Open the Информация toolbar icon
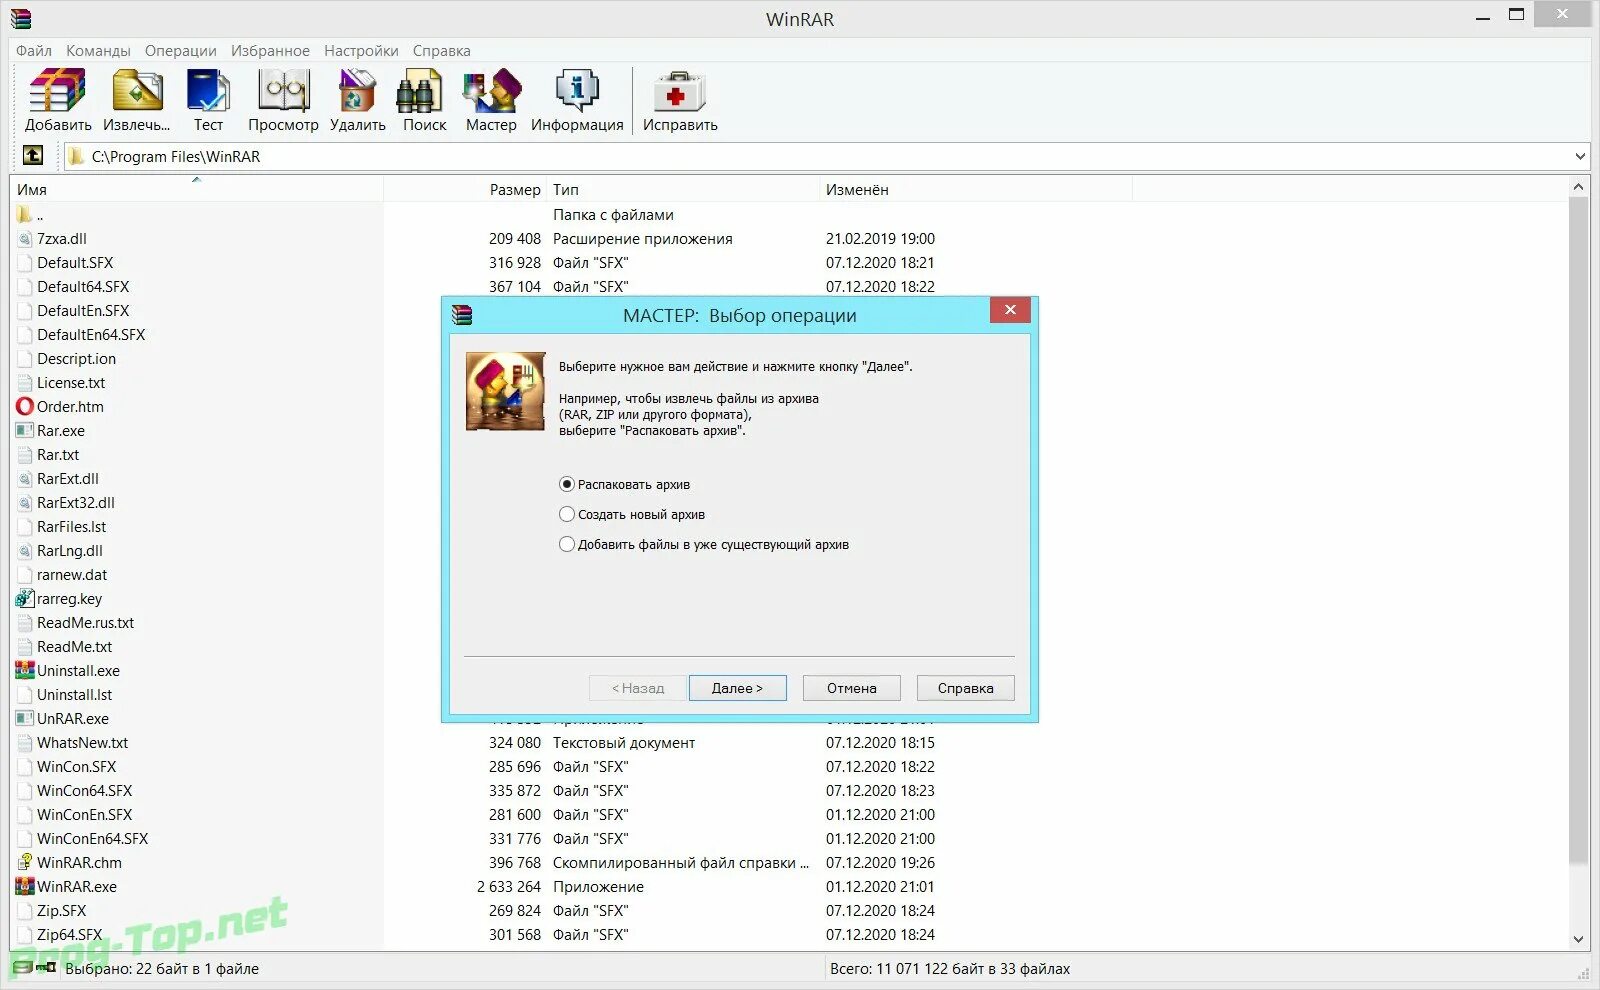 [577, 91]
